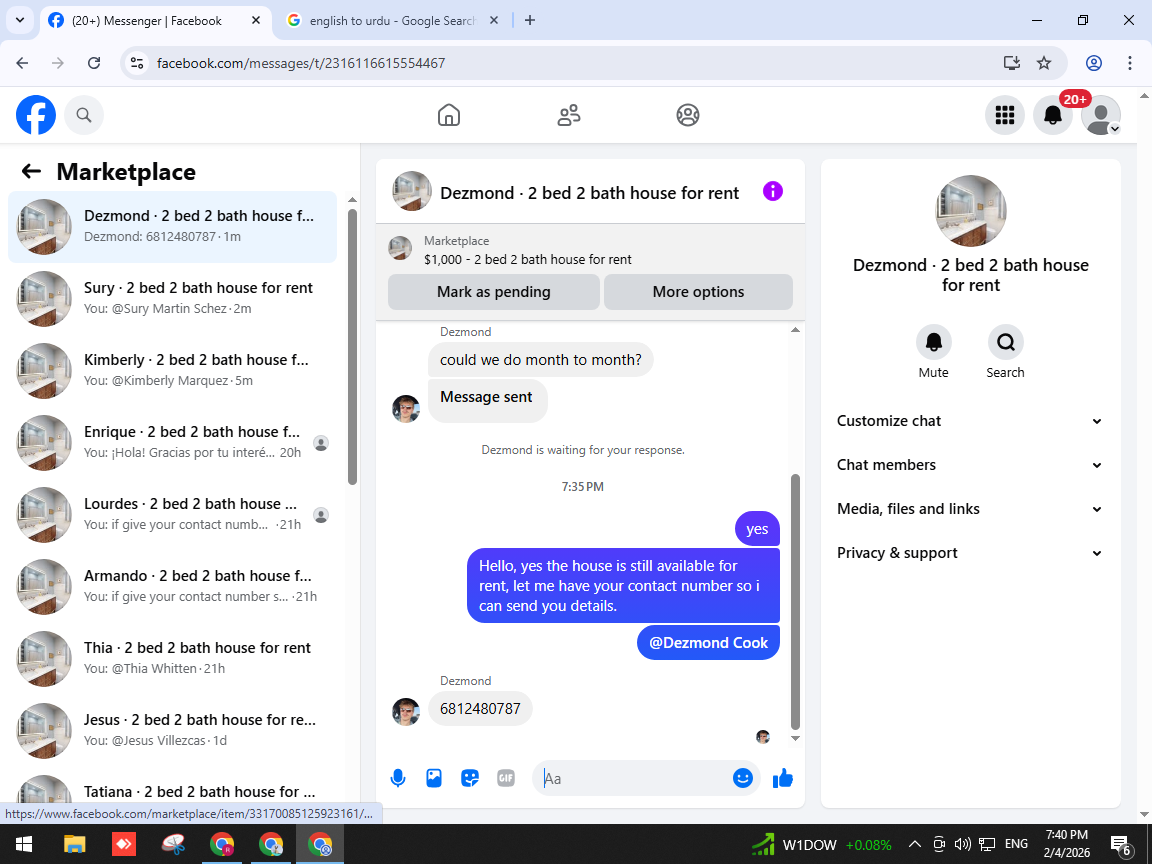Open Kimberly conversation
The width and height of the screenshot is (1152, 864).
[173, 370]
